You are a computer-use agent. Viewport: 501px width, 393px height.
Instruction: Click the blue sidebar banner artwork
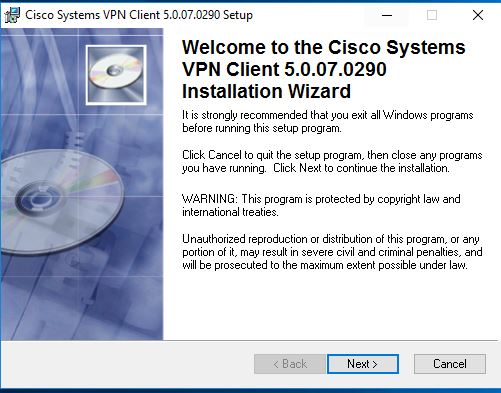tap(82, 184)
